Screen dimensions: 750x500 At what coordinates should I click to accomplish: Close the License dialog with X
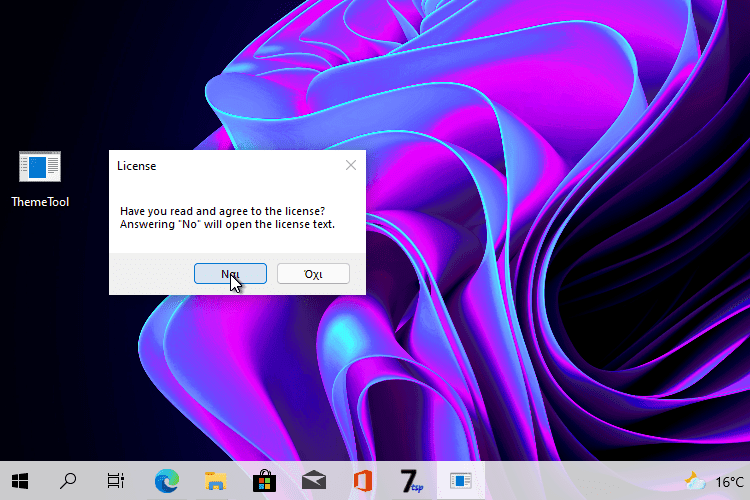click(x=350, y=165)
